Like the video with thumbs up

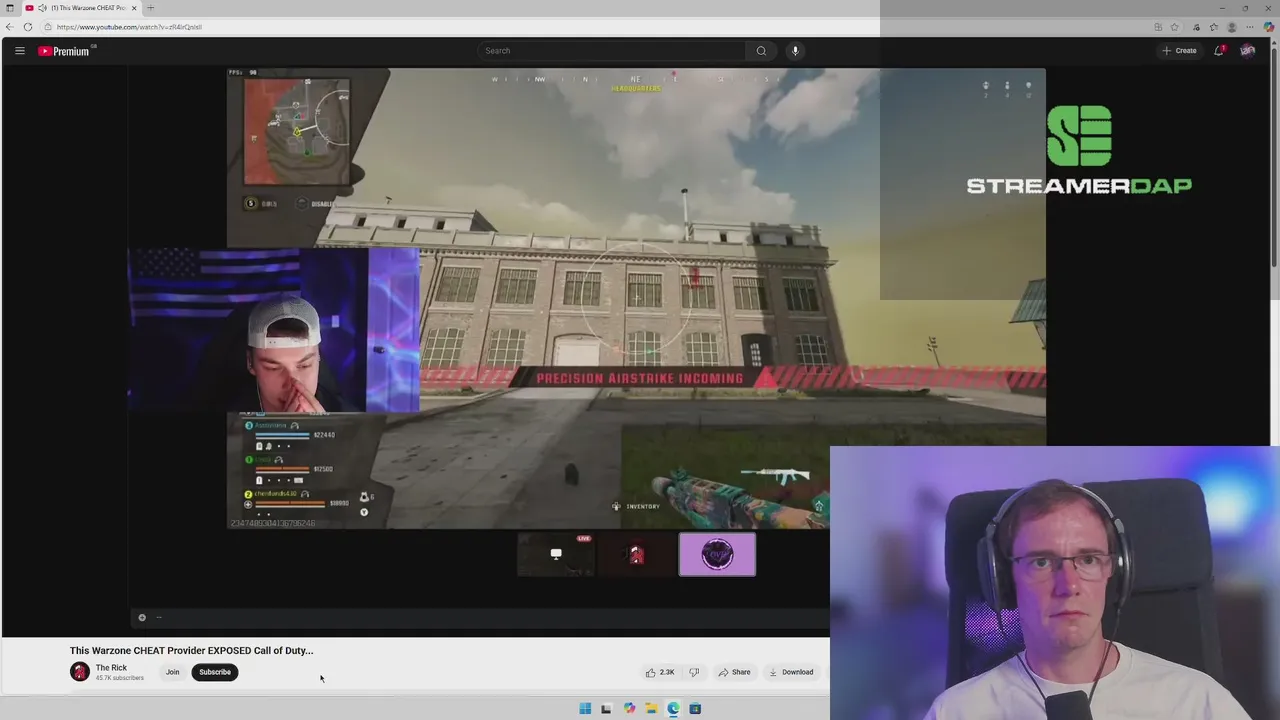[x=660, y=672]
